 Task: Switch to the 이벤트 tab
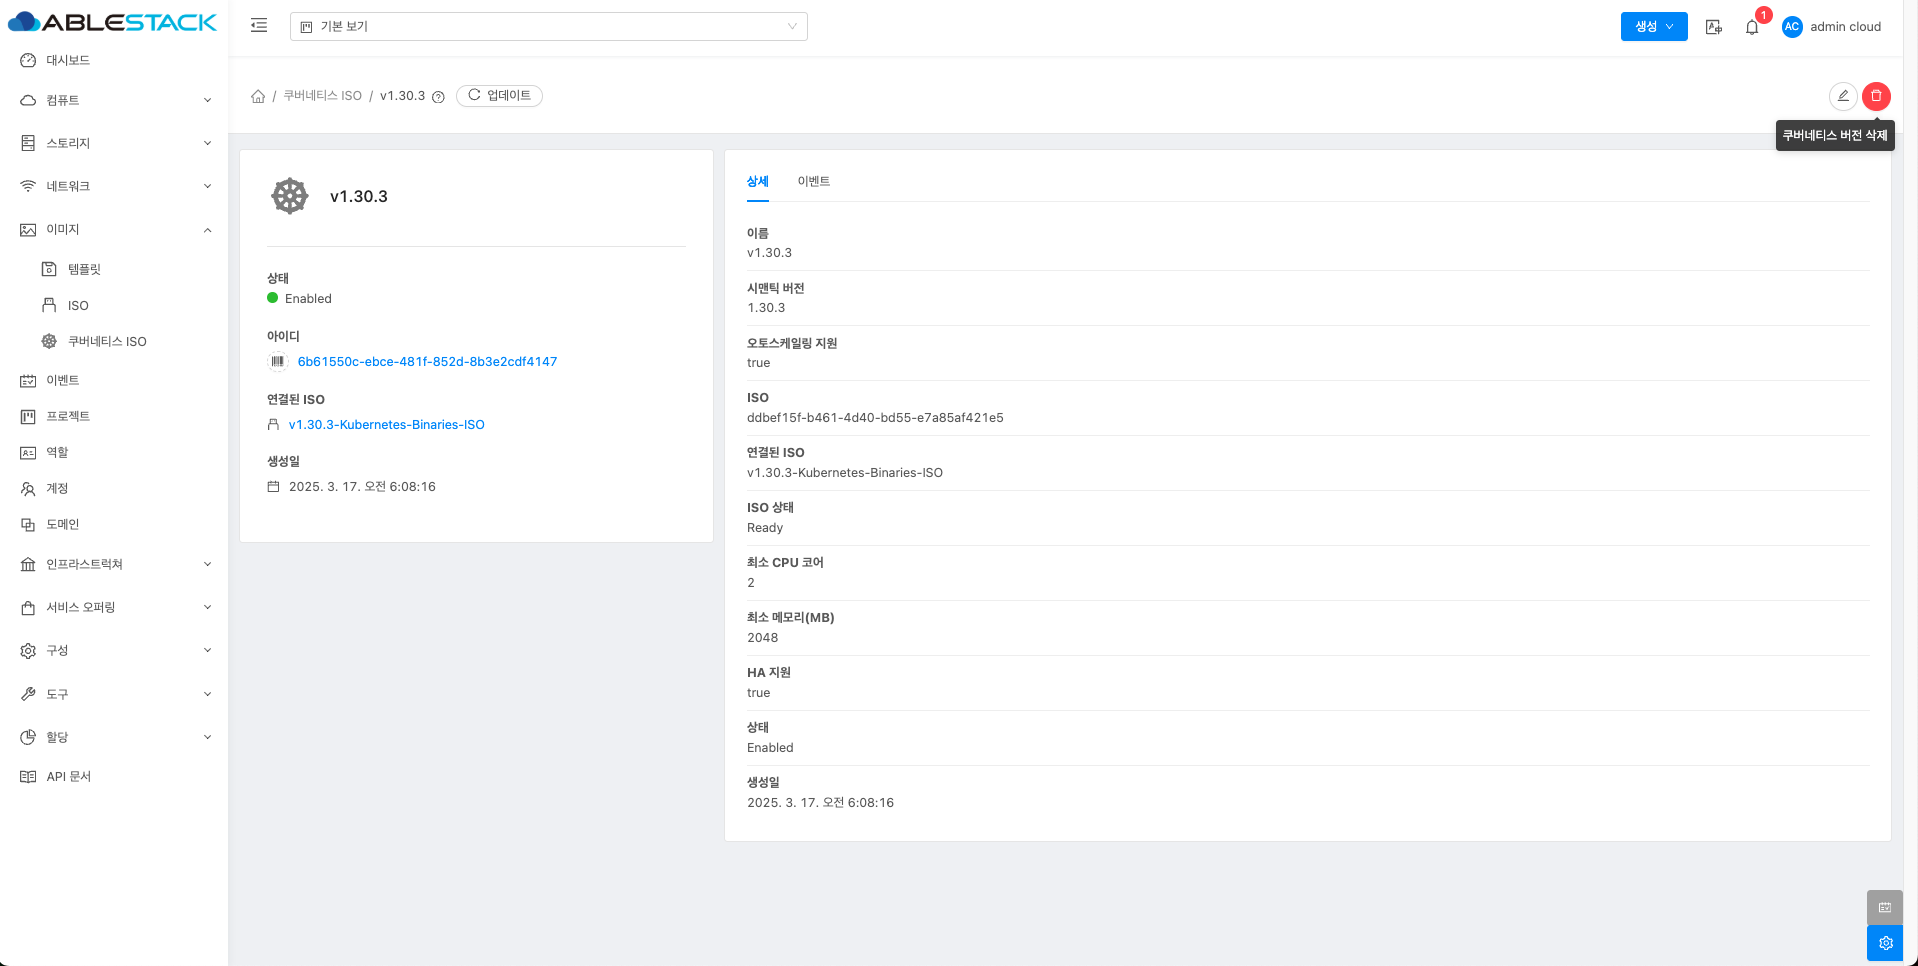point(813,181)
